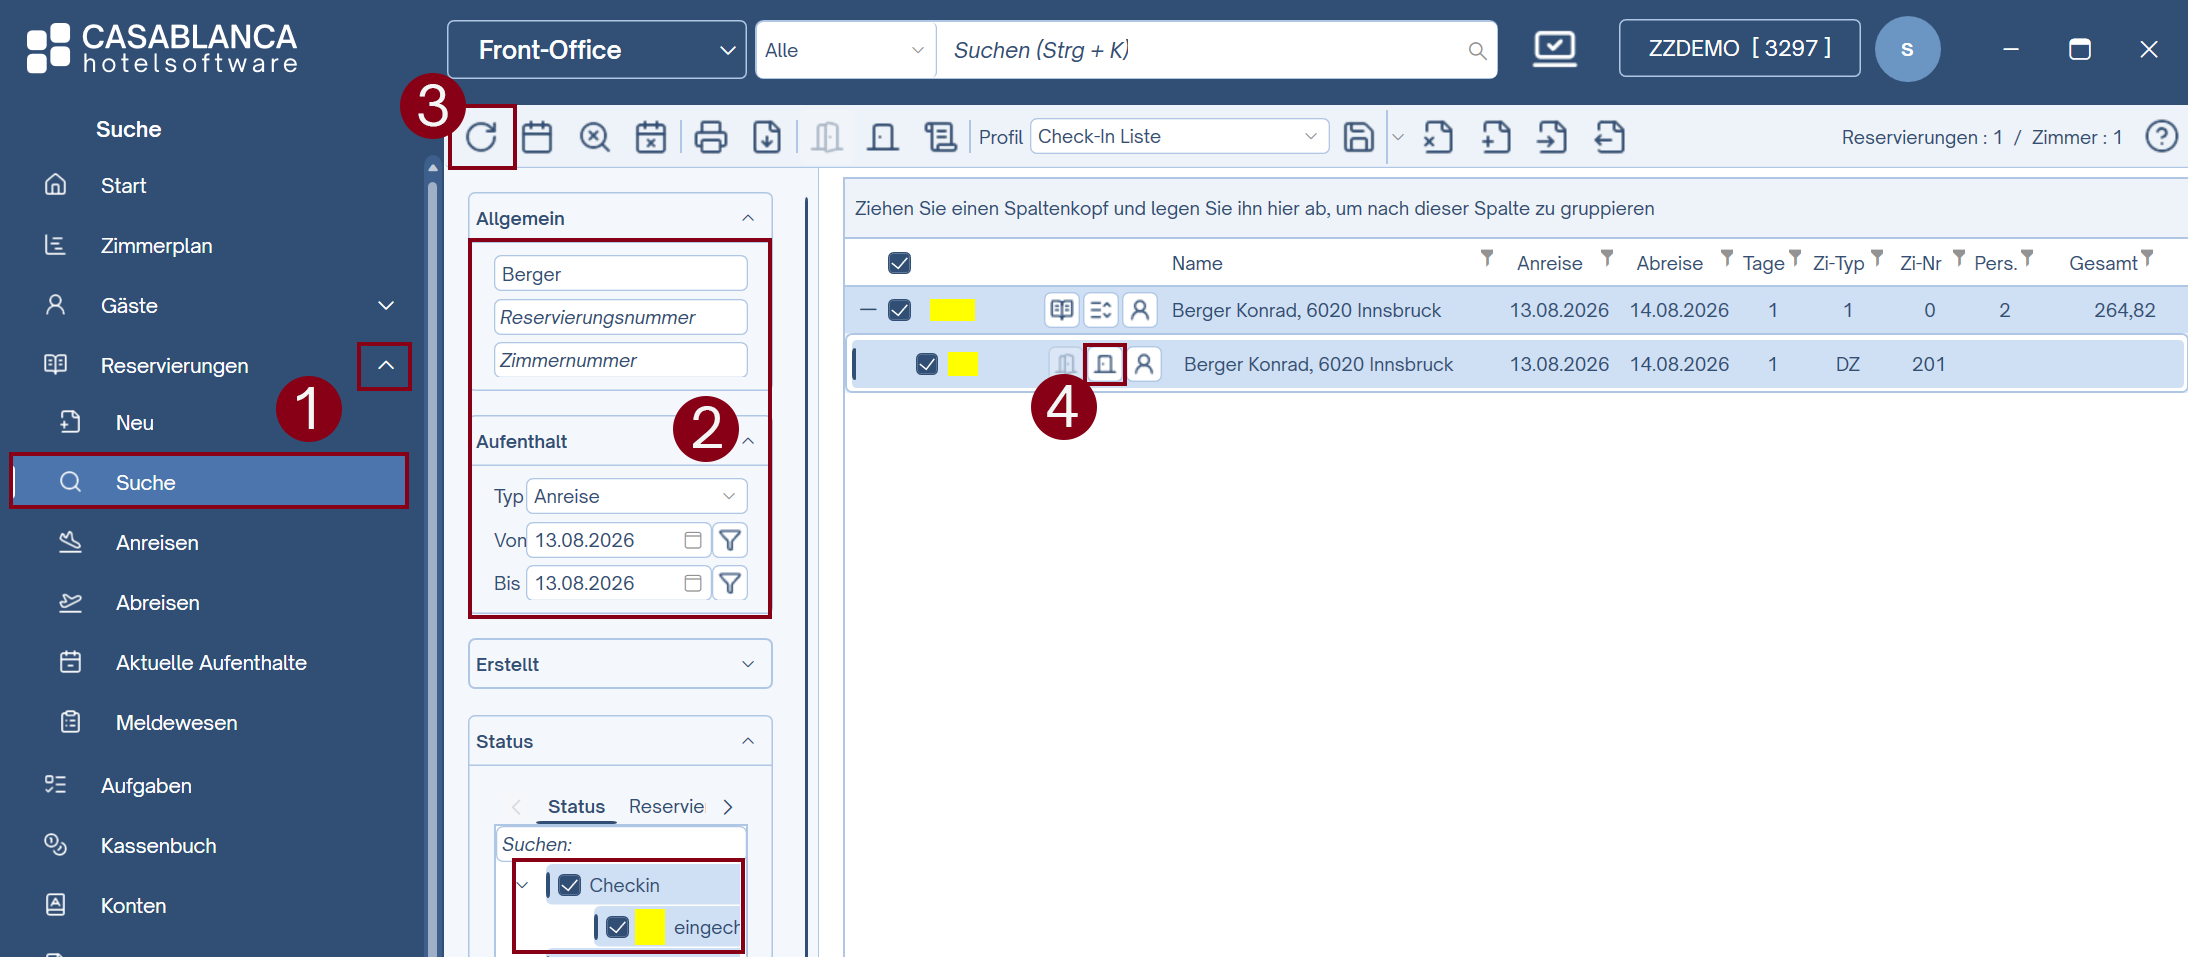
Task: Collapse the Reservierungen menu chevron
Action: (386, 366)
